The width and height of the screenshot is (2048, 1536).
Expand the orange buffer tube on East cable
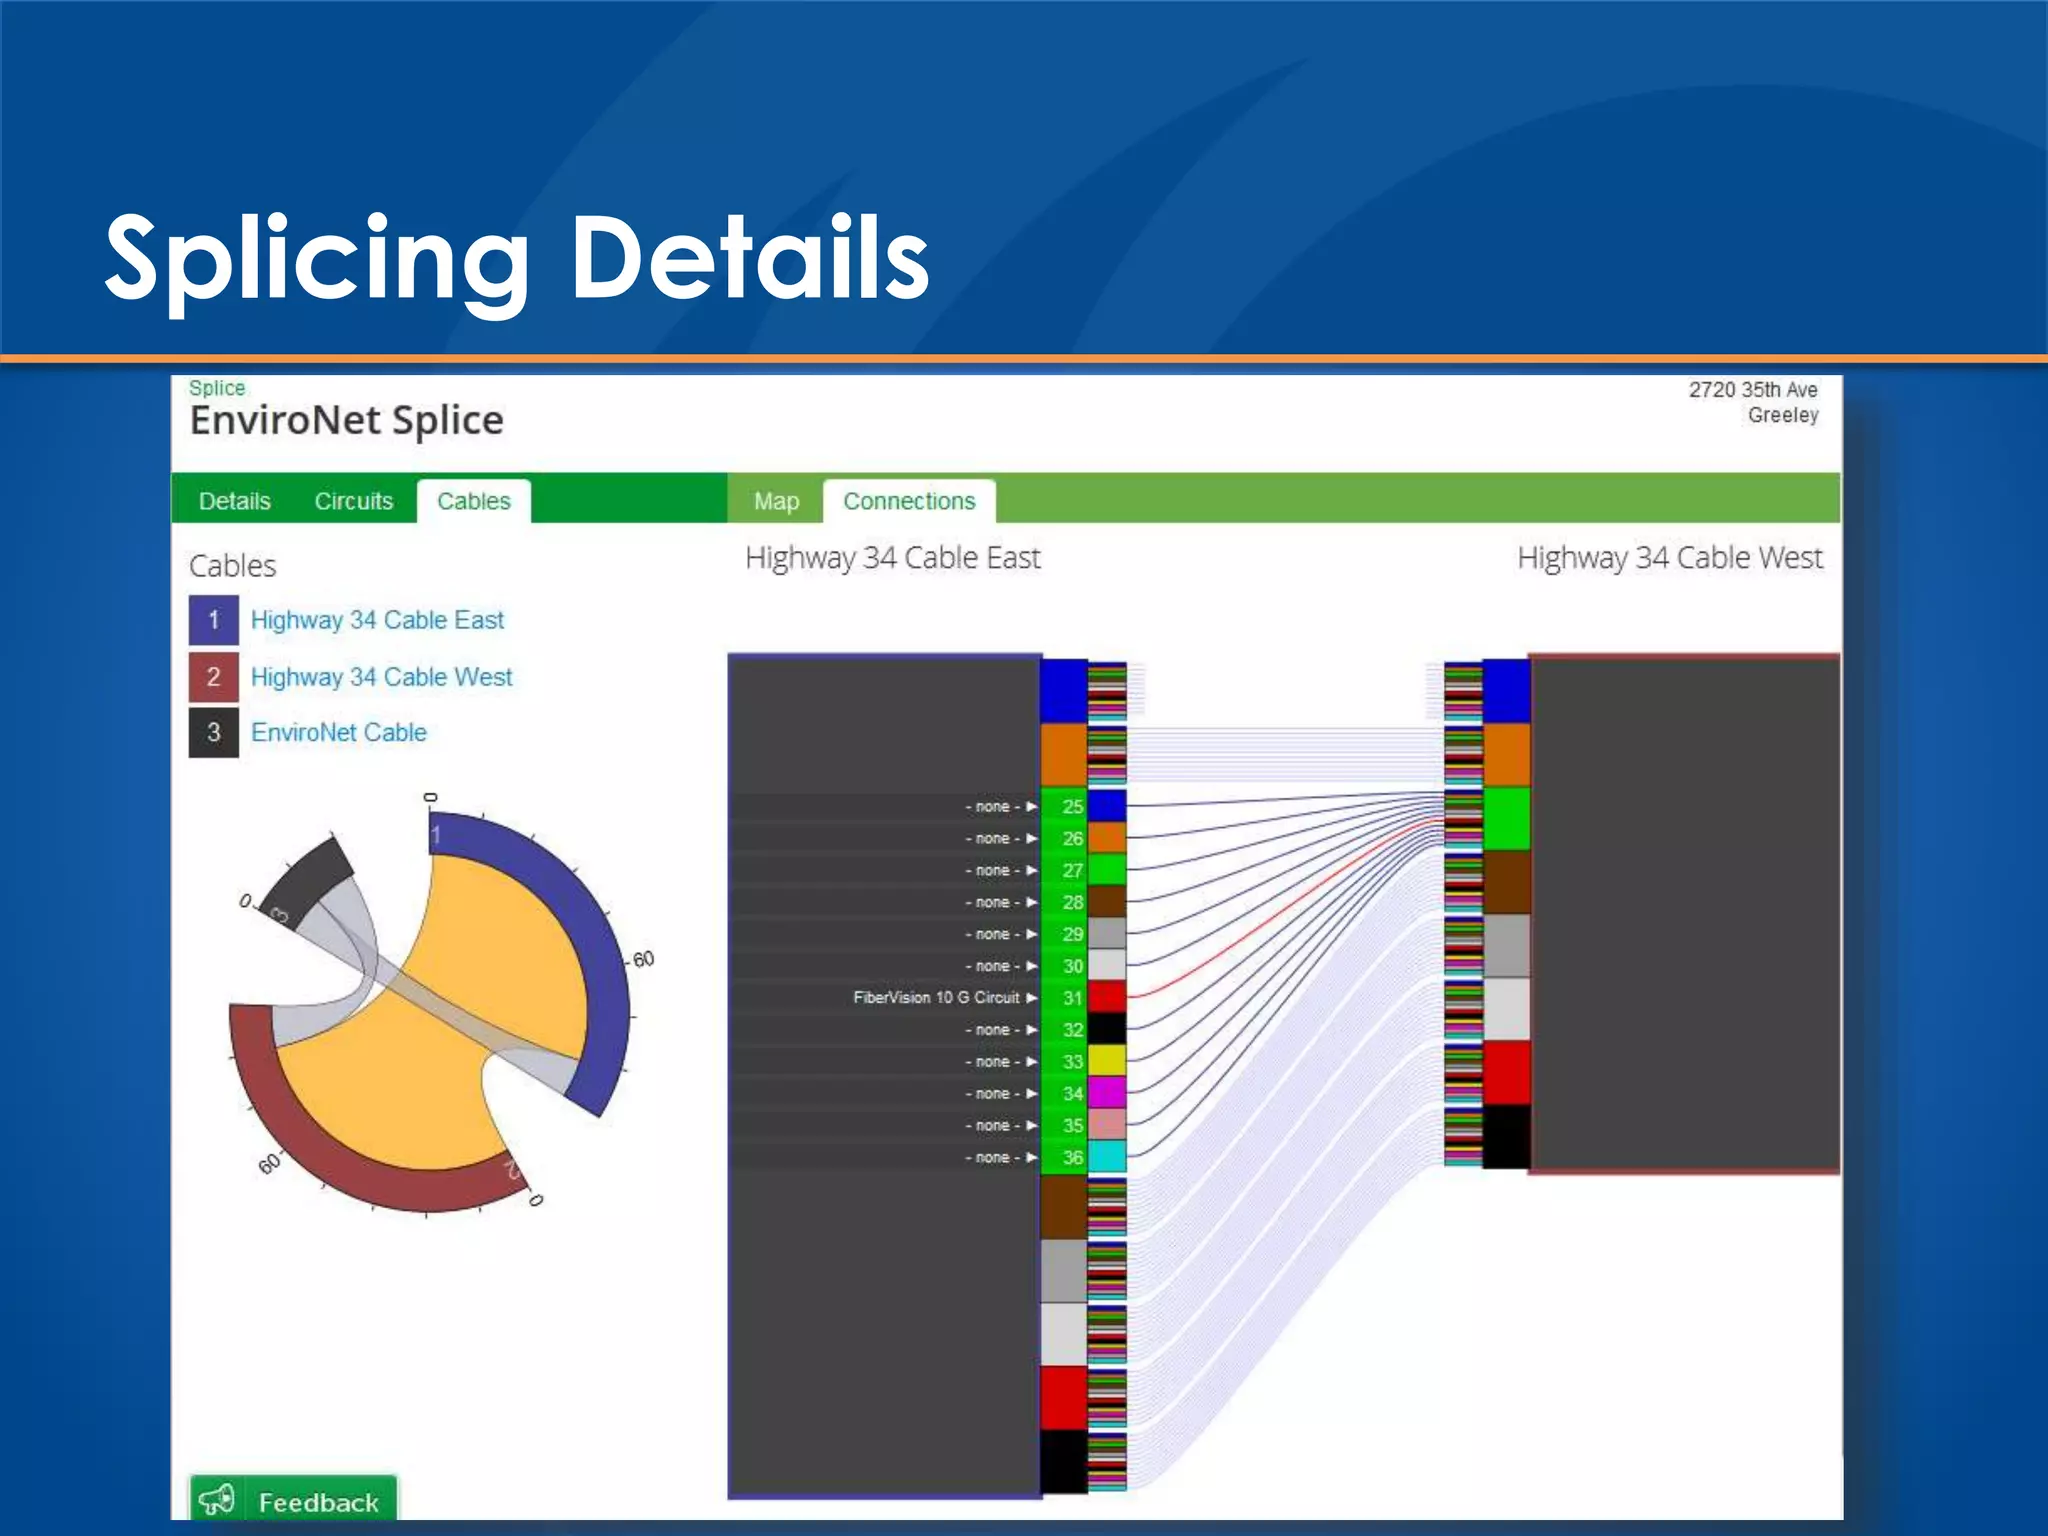click(1063, 755)
